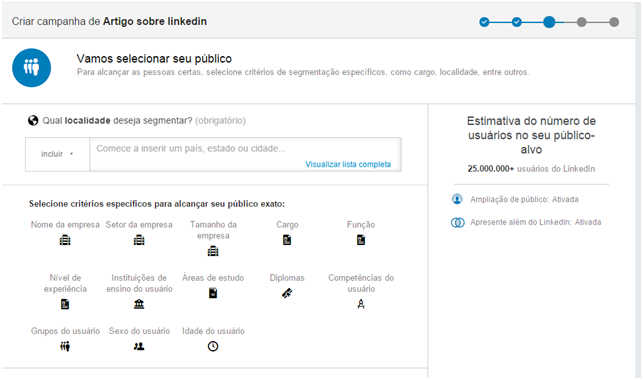Click the Ampliação de público icon
This screenshot has width=643, height=380.
[457, 199]
